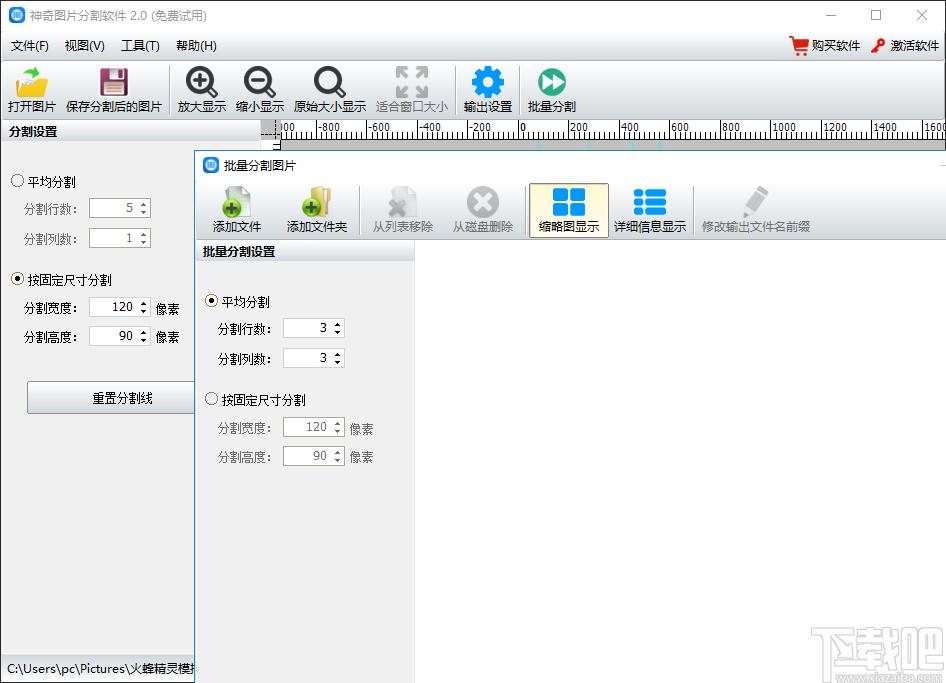
Task: Start 批量分割 from main toolbar
Action: coord(551,90)
